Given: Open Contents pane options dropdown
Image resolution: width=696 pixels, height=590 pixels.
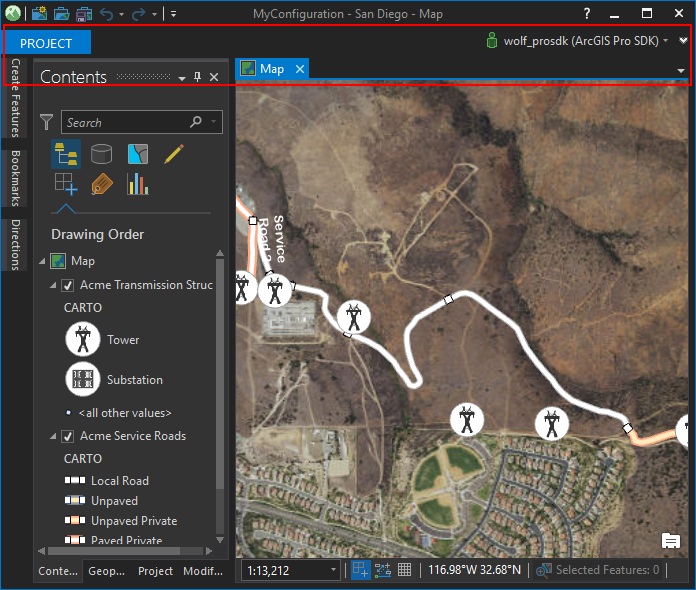Looking at the screenshot, I should pos(182,78).
